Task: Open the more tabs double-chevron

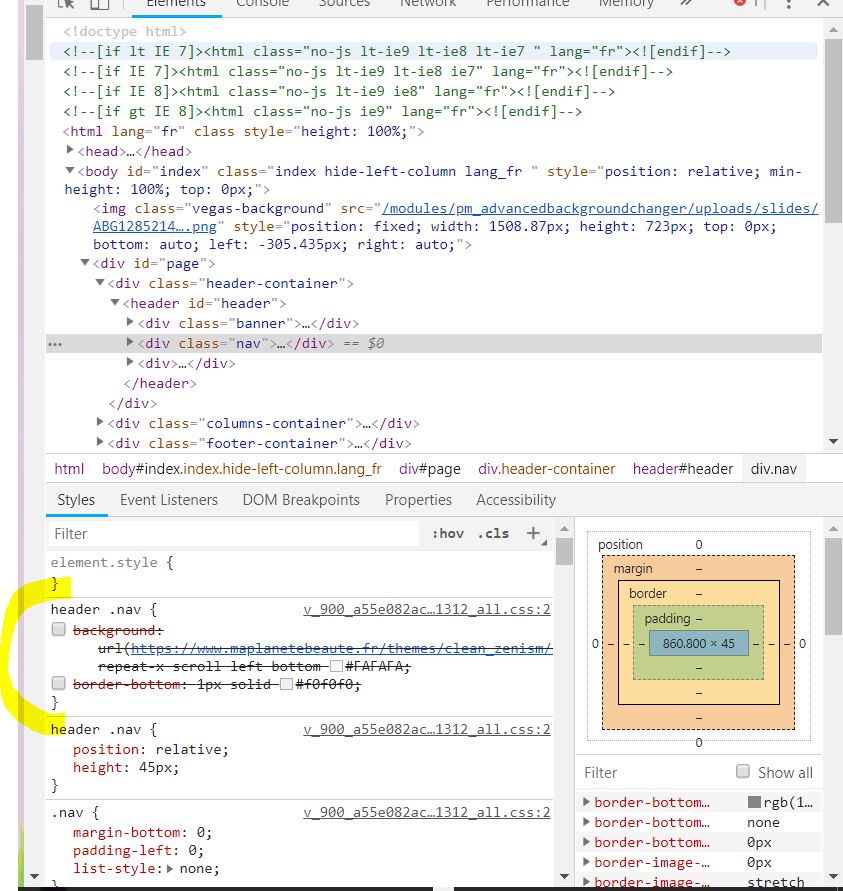Action: 686,3
